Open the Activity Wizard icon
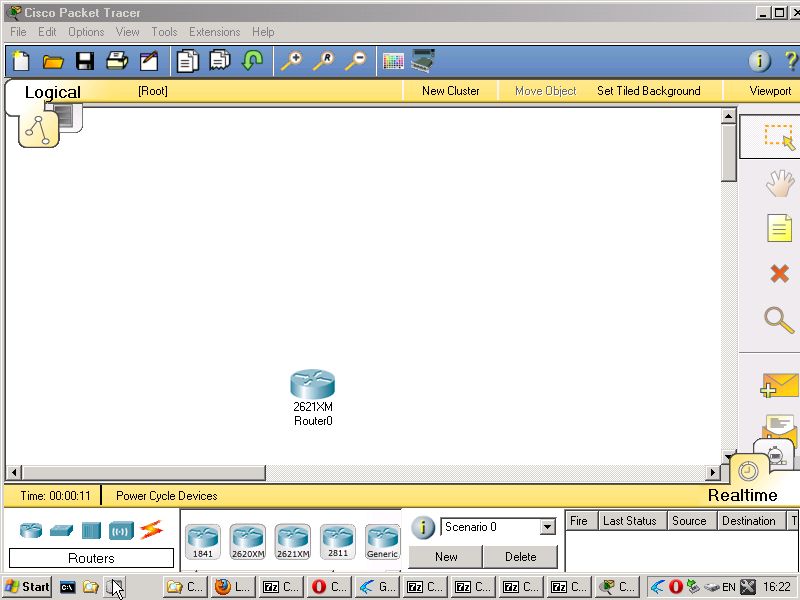Image resolution: width=800 pixels, height=600 pixels. [149, 61]
